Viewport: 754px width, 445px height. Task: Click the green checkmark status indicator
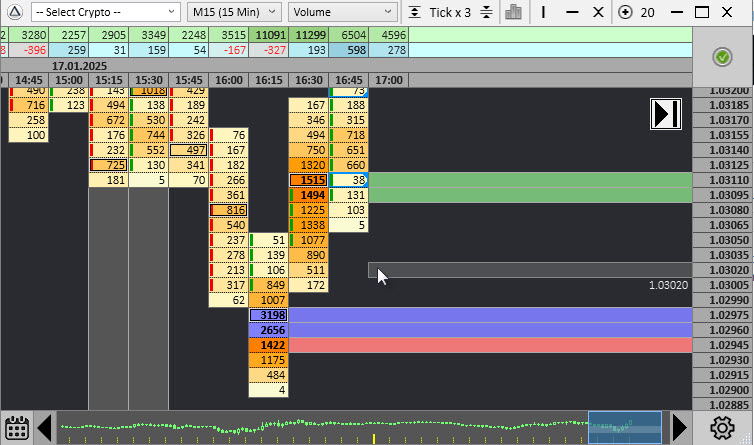click(722, 58)
